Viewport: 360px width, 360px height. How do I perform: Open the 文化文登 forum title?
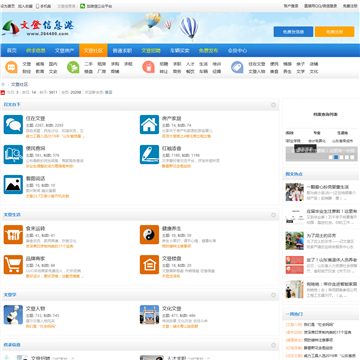pyautogui.click(x=172, y=308)
